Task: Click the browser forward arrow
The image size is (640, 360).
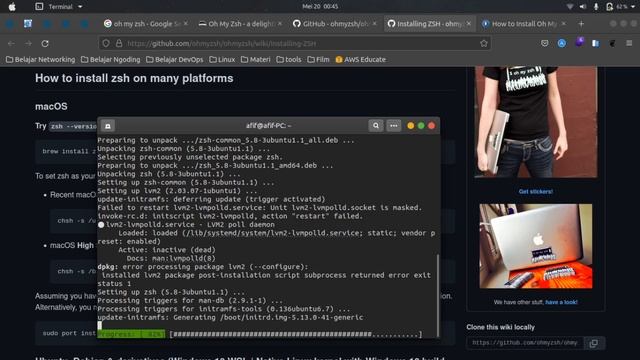Action: 28,43
